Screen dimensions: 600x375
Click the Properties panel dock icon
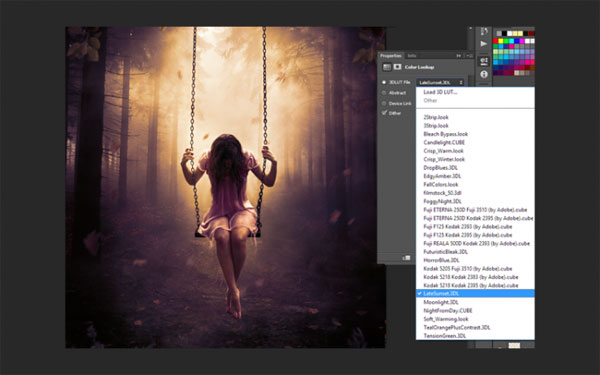click(x=484, y=61)
